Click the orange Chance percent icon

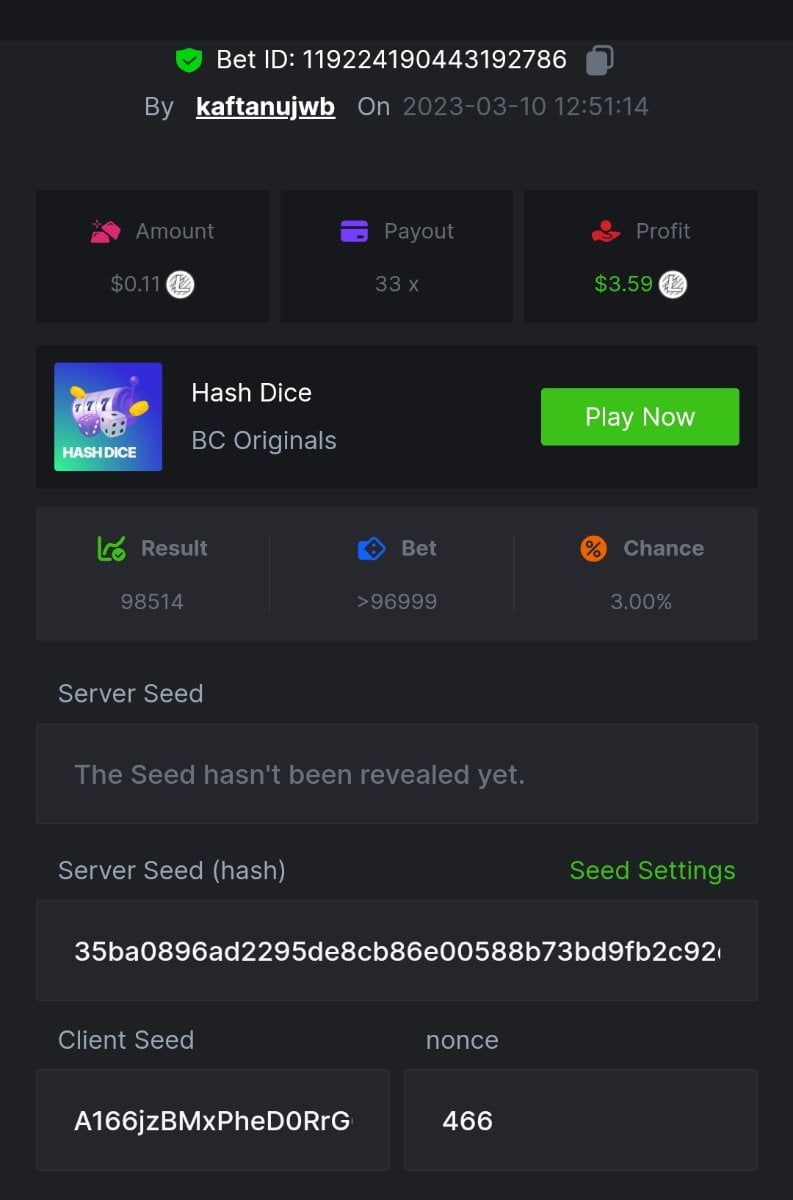click(x=593, y=548)
